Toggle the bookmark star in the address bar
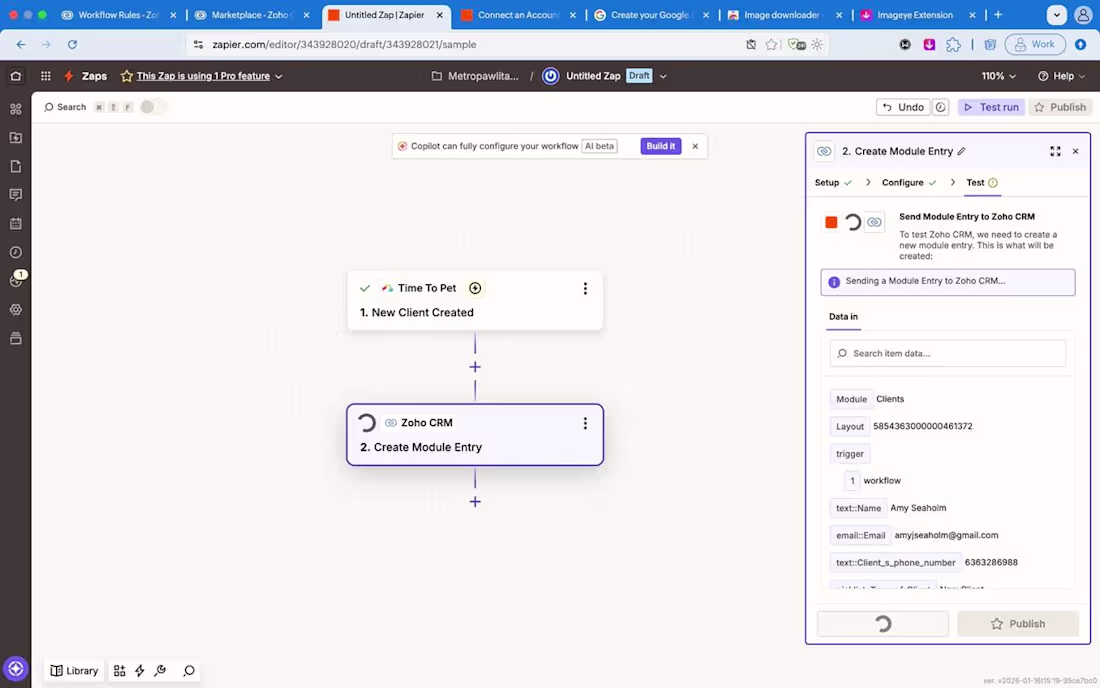 click(770, 44)
